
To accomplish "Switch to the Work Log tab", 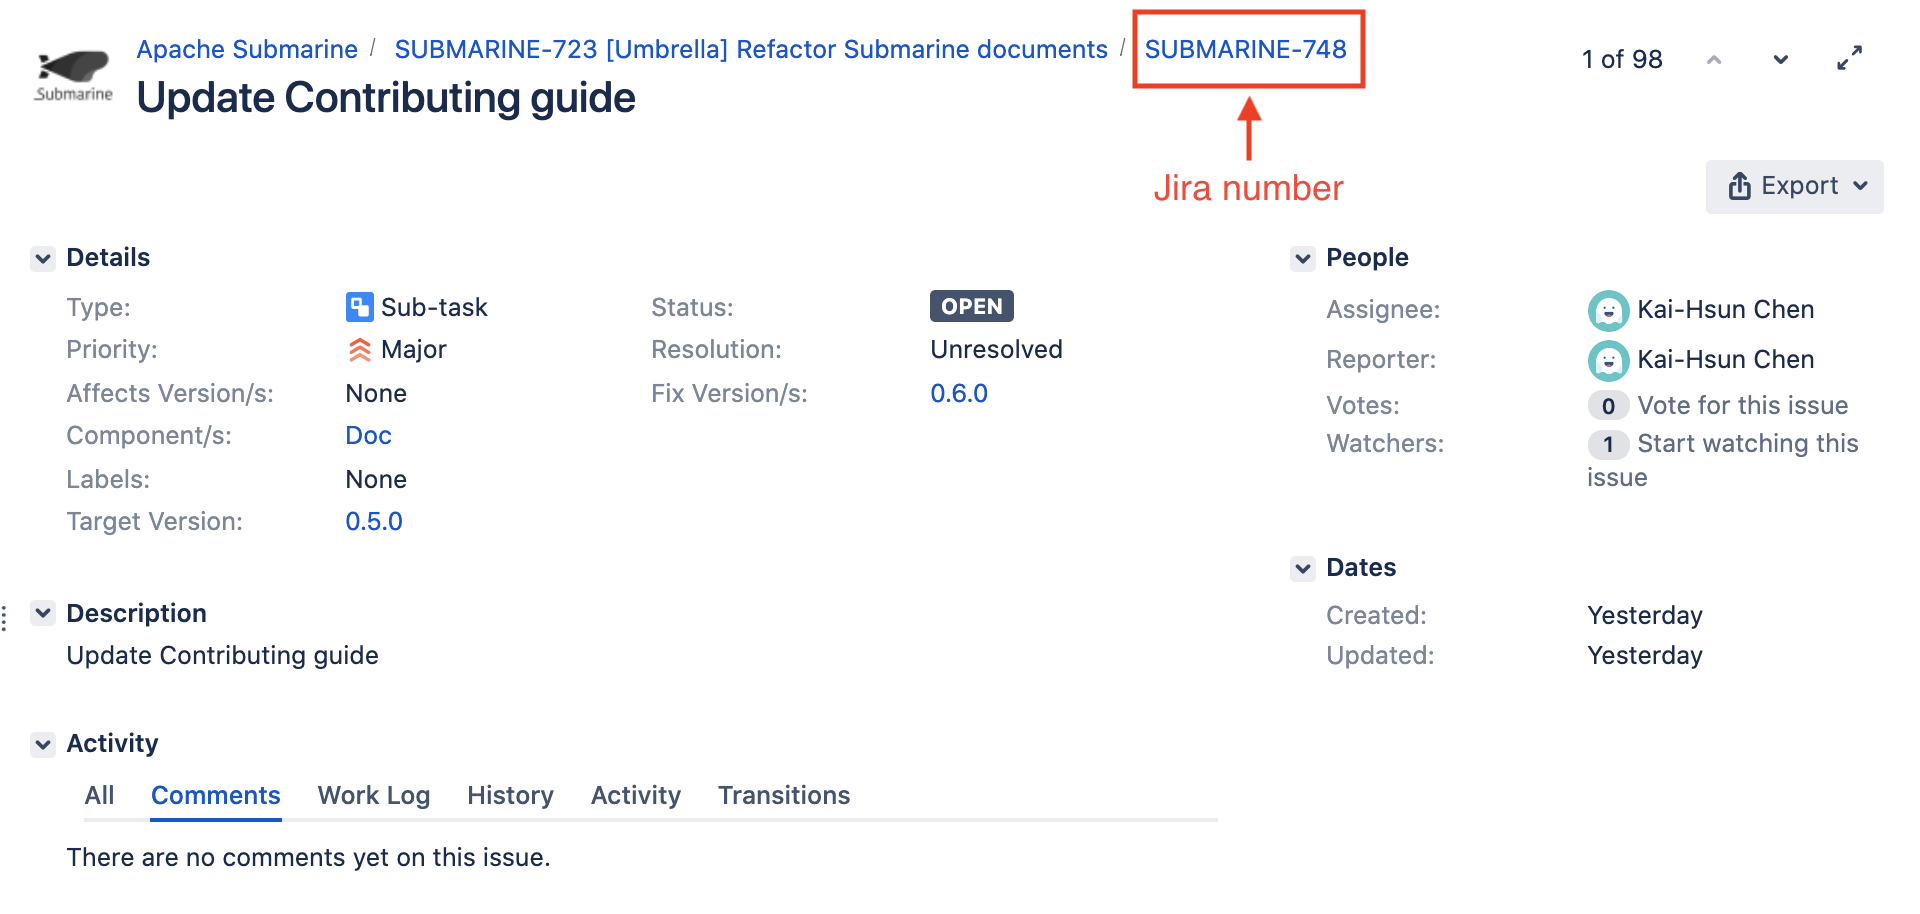I will (373, 796).
